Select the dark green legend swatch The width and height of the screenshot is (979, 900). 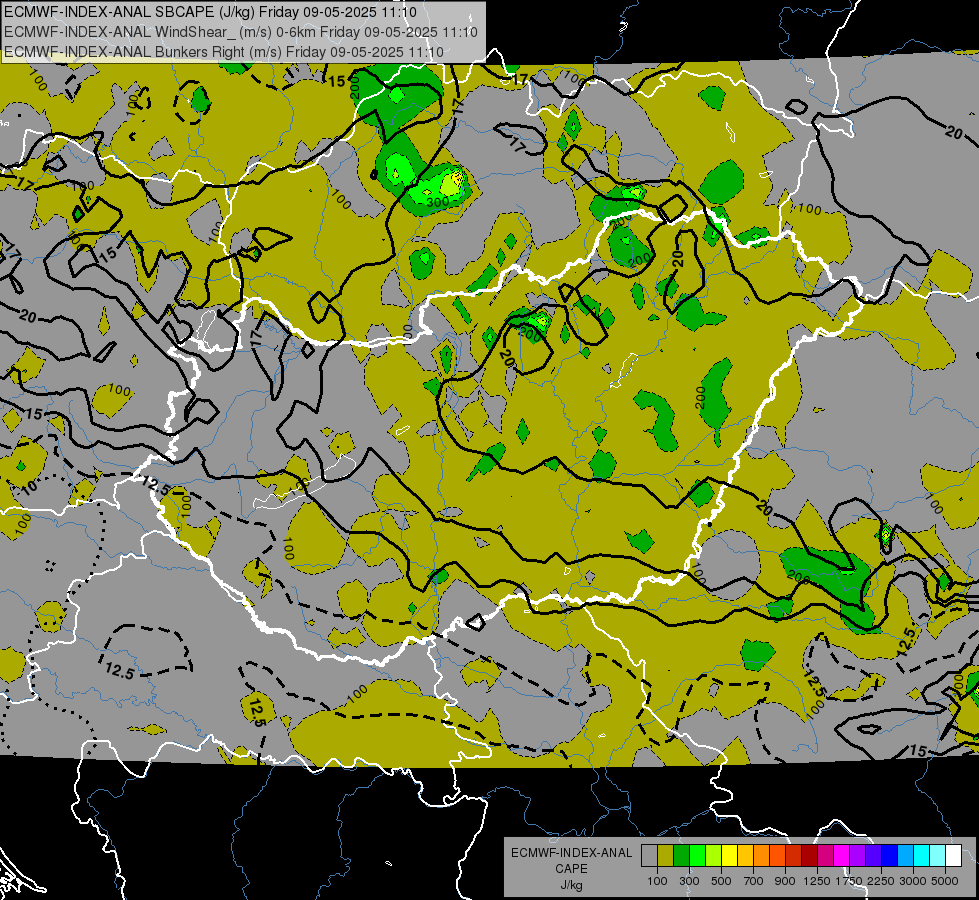(682, 855)
